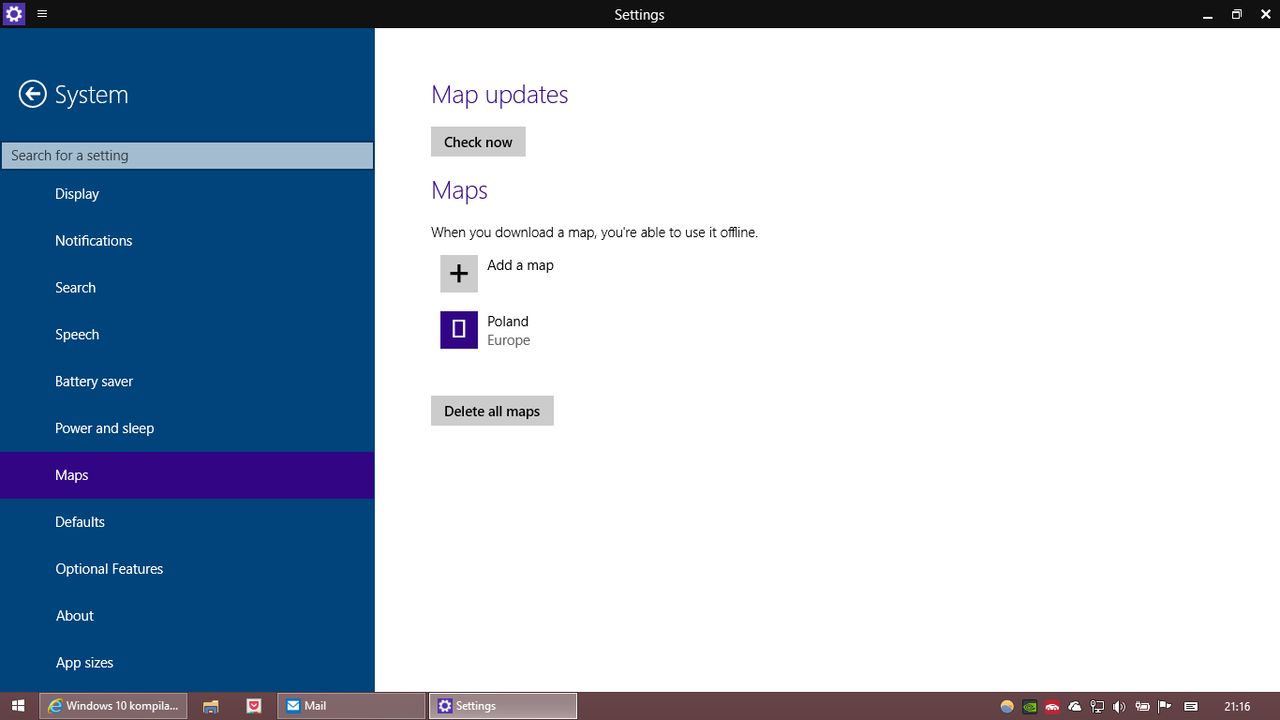Switch to the Mail taskbar window
The height and width of the screenshot is (720, 1280).
click(351, 706)
